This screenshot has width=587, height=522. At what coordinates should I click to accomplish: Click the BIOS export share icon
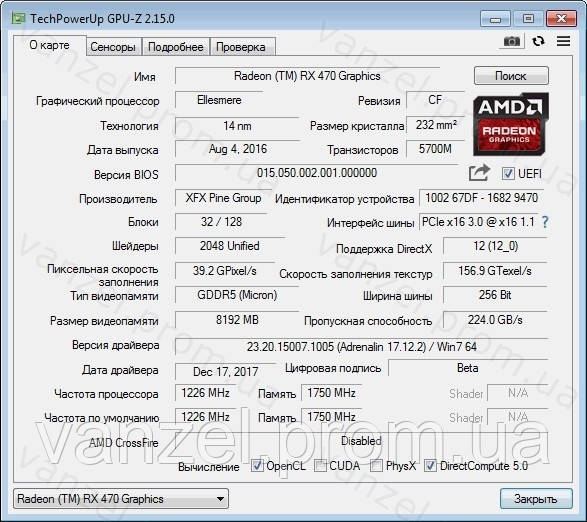[x=479, y=173]
